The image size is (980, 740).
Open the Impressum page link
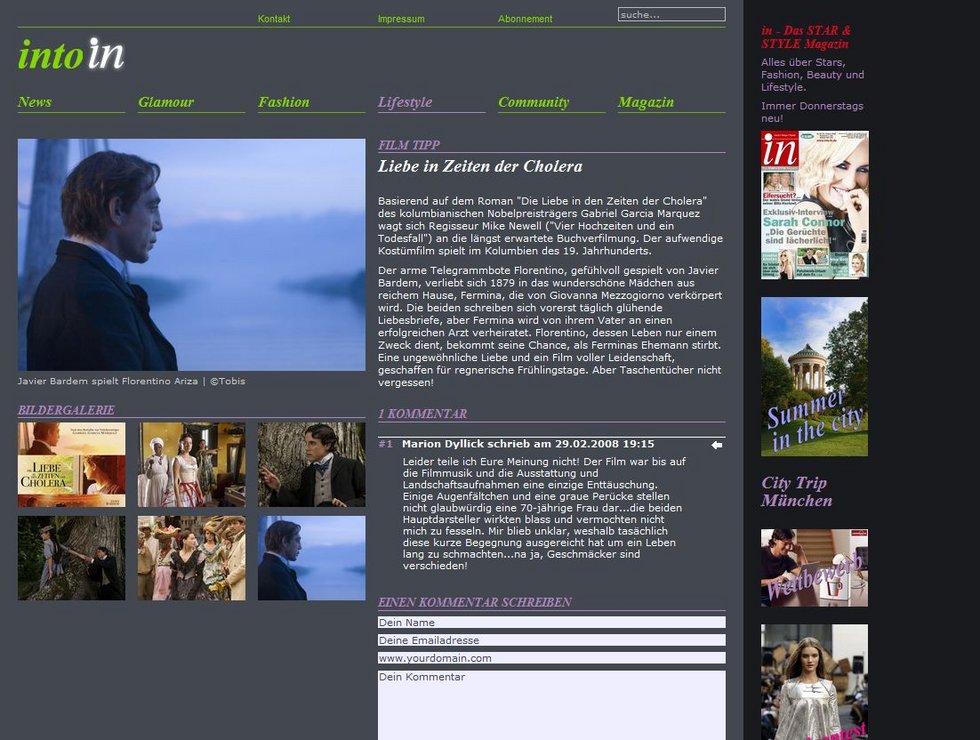[x=401, y=19]
